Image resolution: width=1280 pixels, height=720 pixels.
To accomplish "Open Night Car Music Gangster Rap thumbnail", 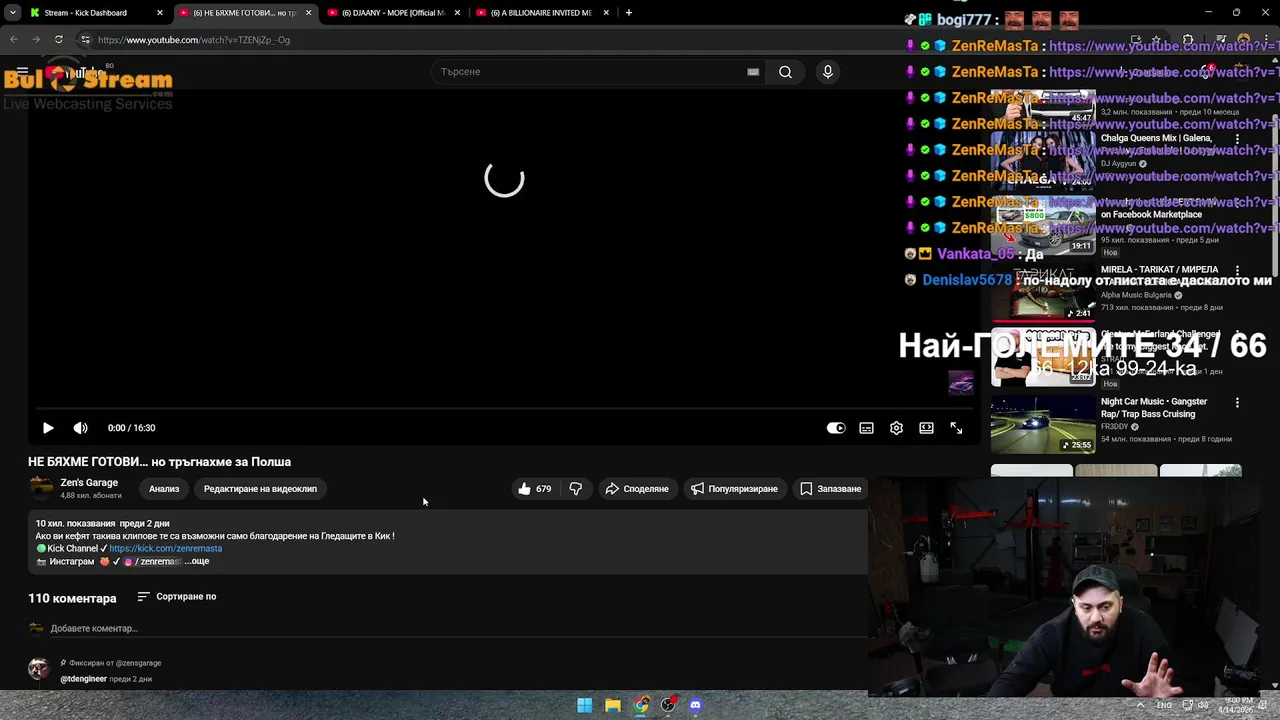I will click(x=1043, y=425).
